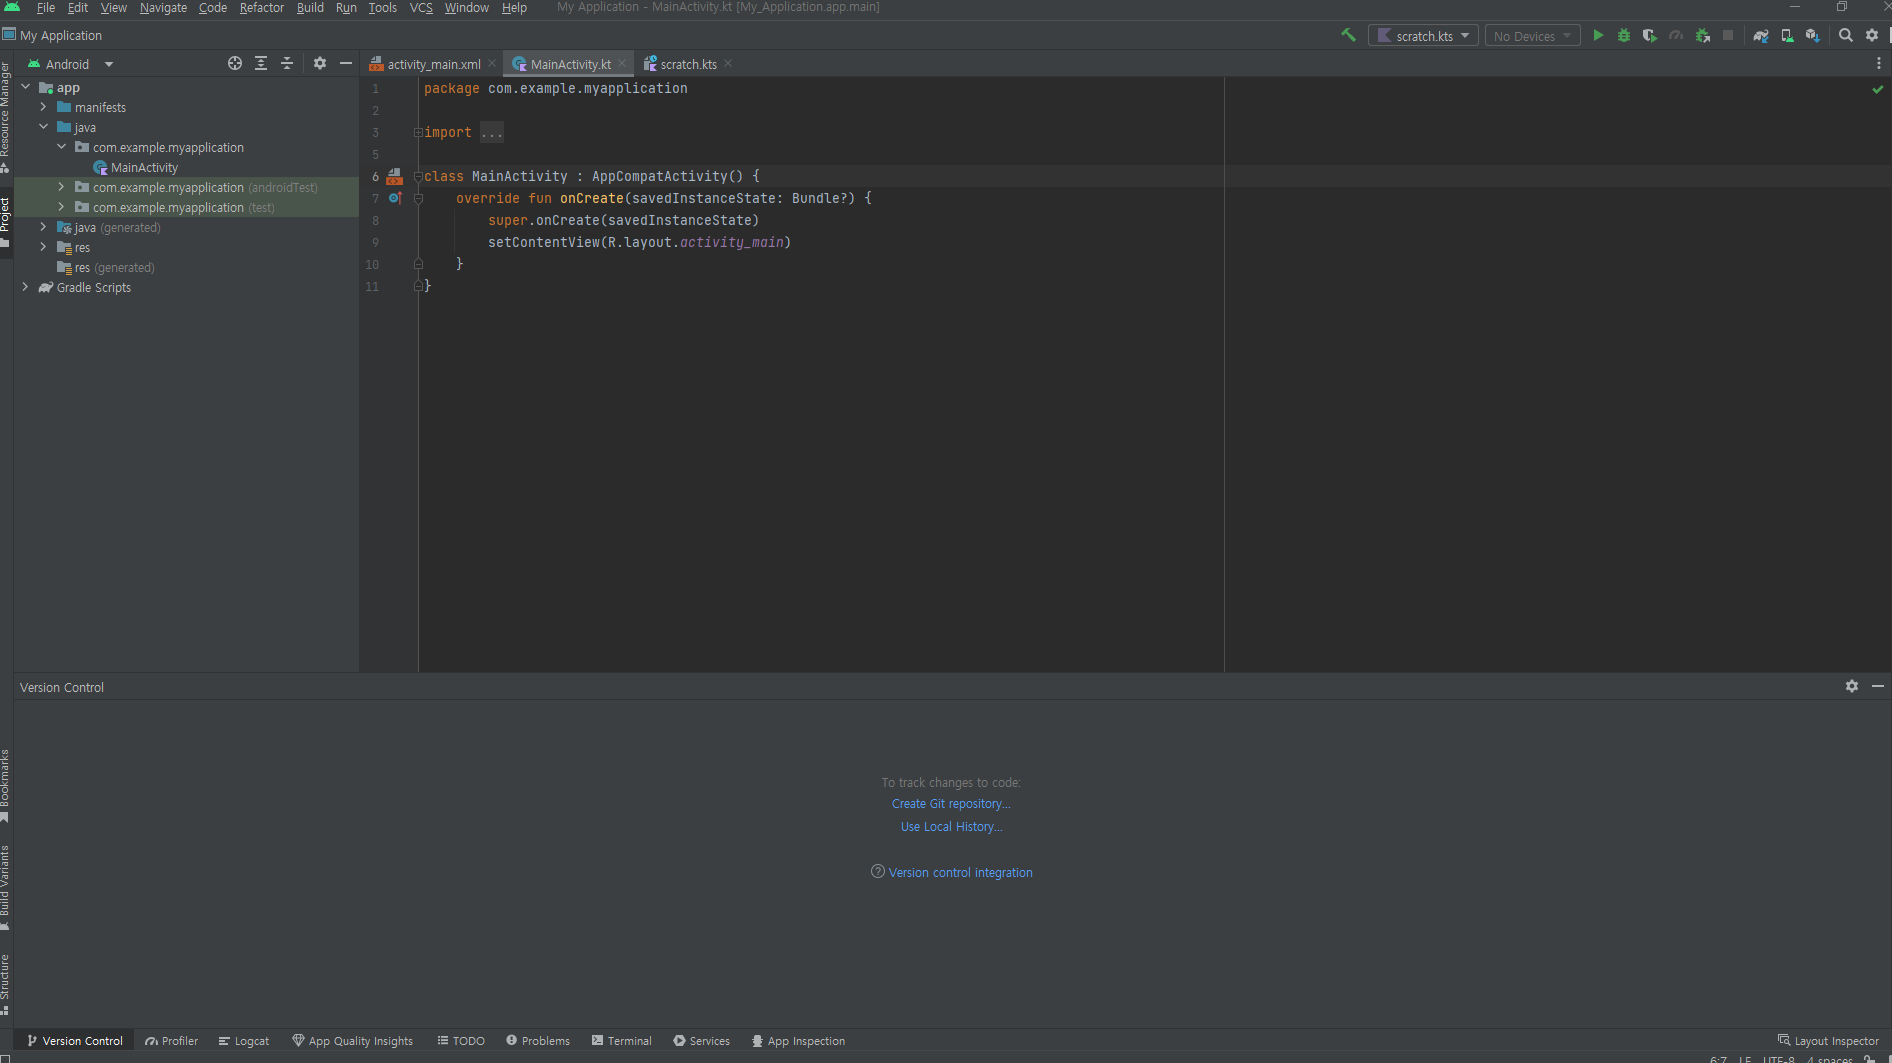Viewport: 1892px width, 1063px height.
Task: Hide the Project tool window
Action: click(346, 63)
